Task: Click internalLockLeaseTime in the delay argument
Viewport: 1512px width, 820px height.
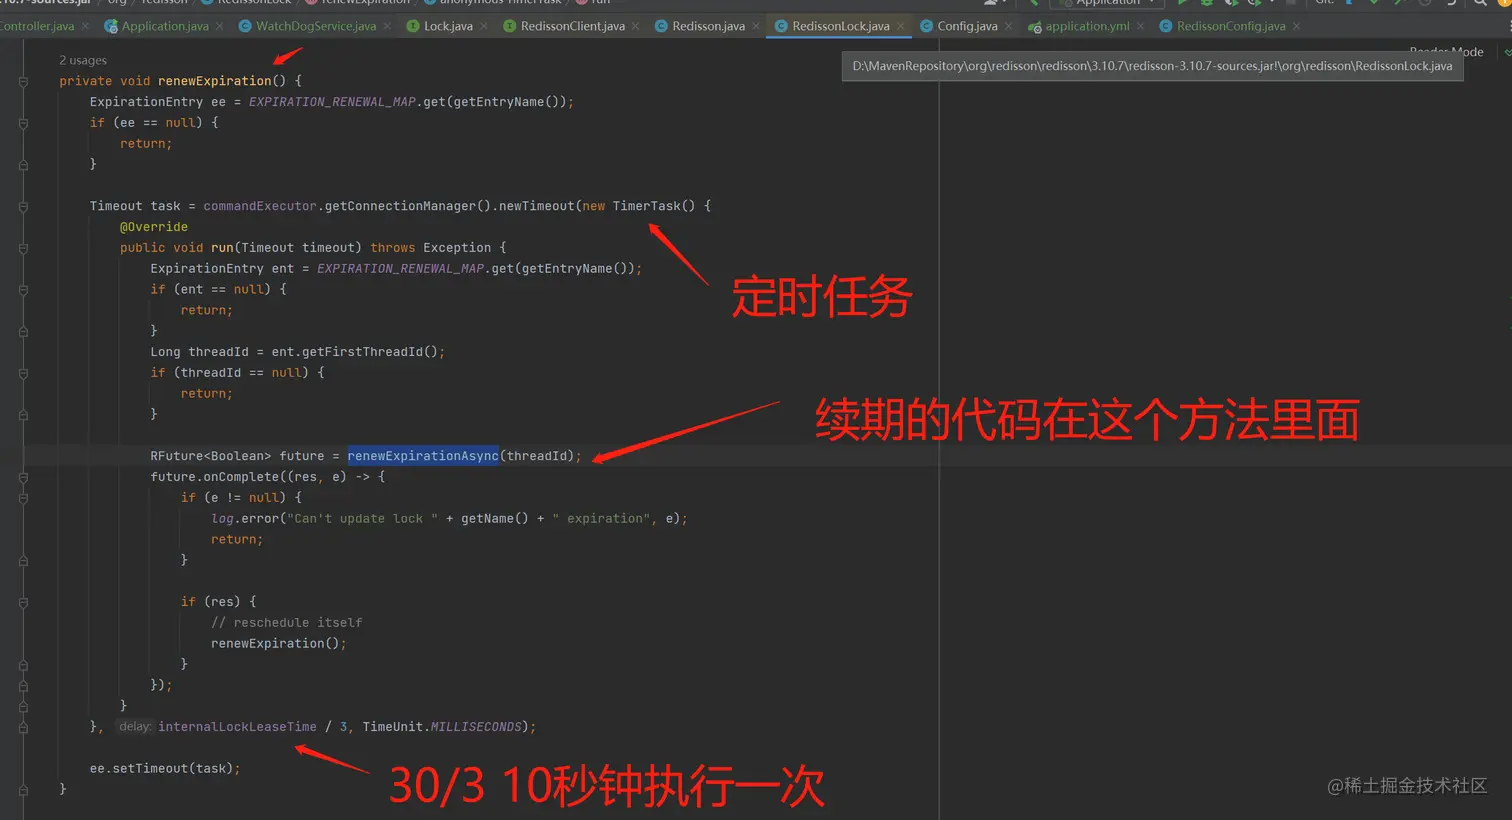Action: coord(237,727)
